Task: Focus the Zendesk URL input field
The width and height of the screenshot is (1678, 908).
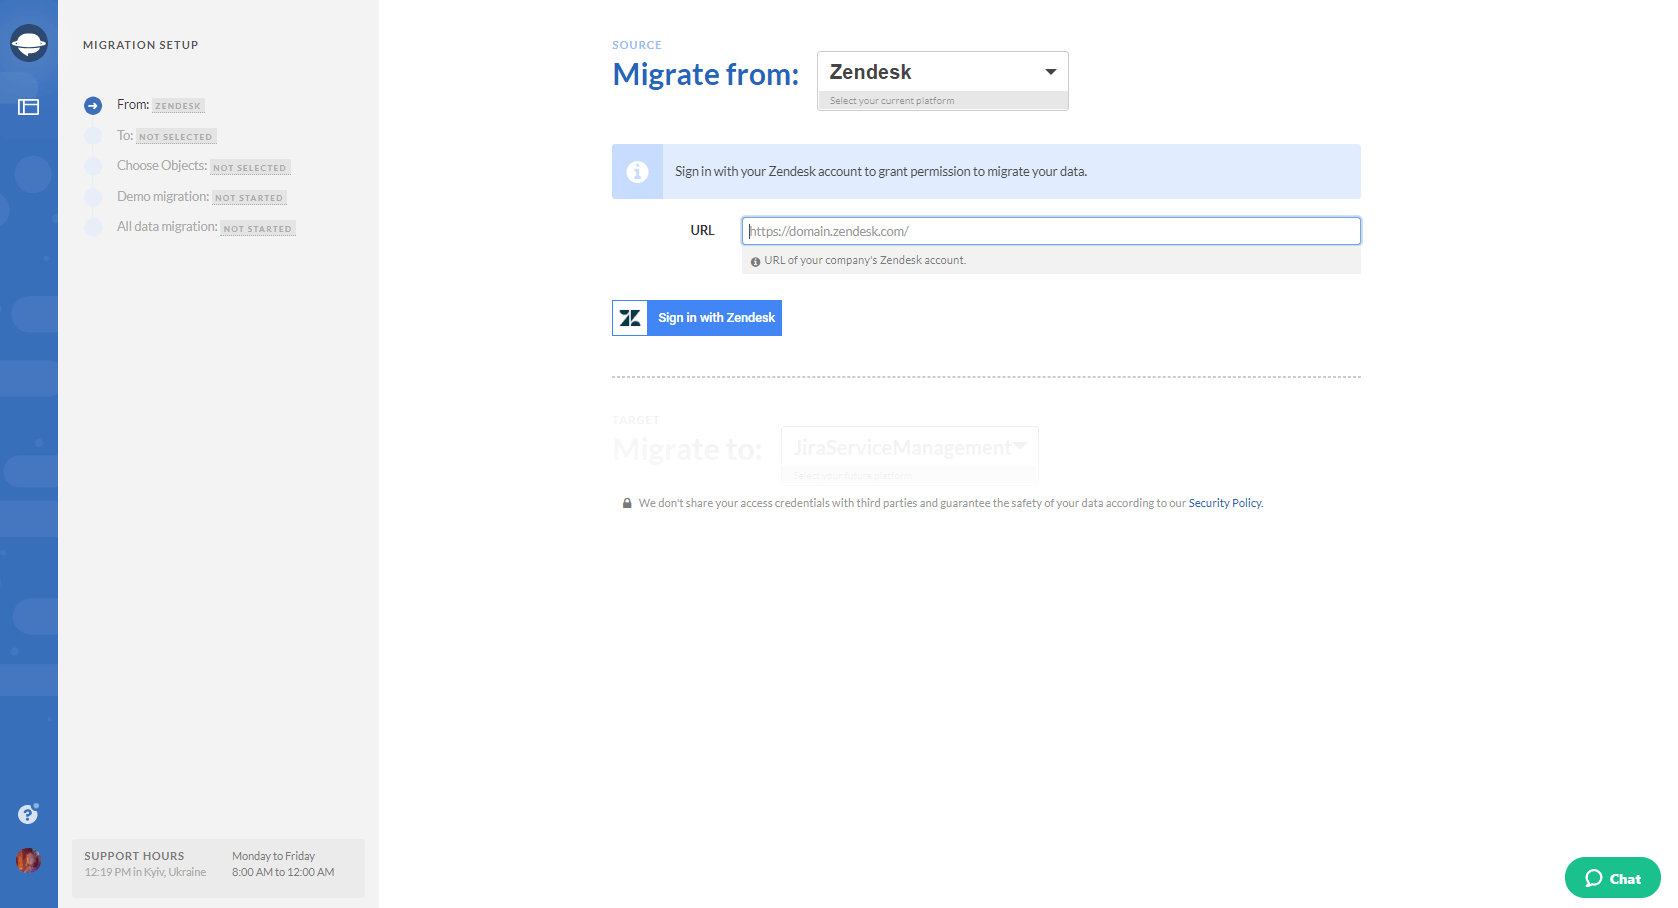Action: (1051, 231)
